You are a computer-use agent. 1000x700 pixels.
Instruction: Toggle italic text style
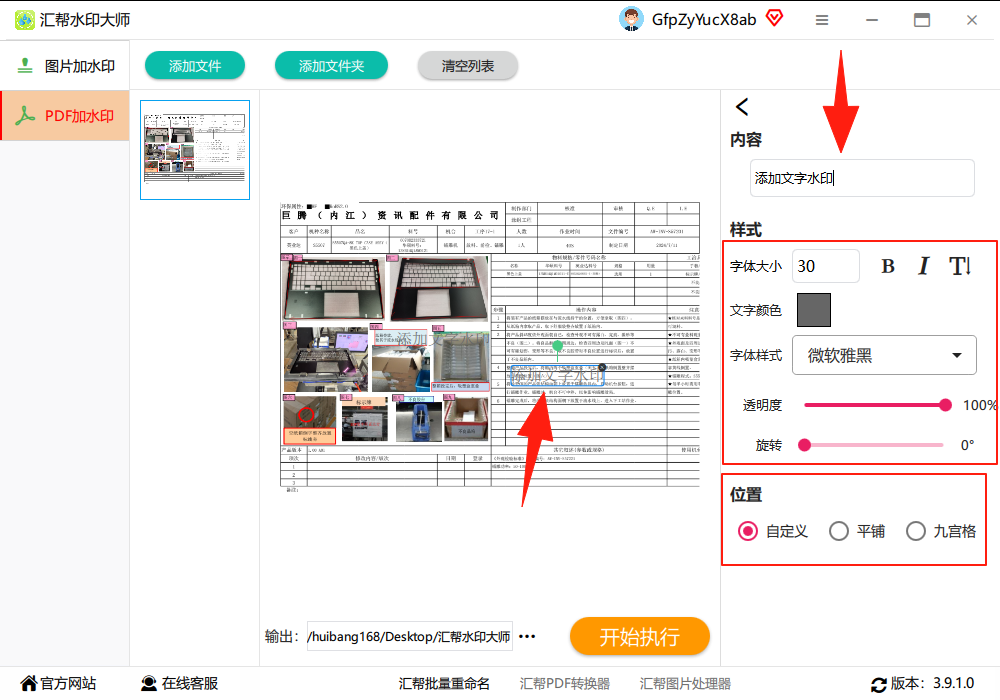tap(923, 266)
